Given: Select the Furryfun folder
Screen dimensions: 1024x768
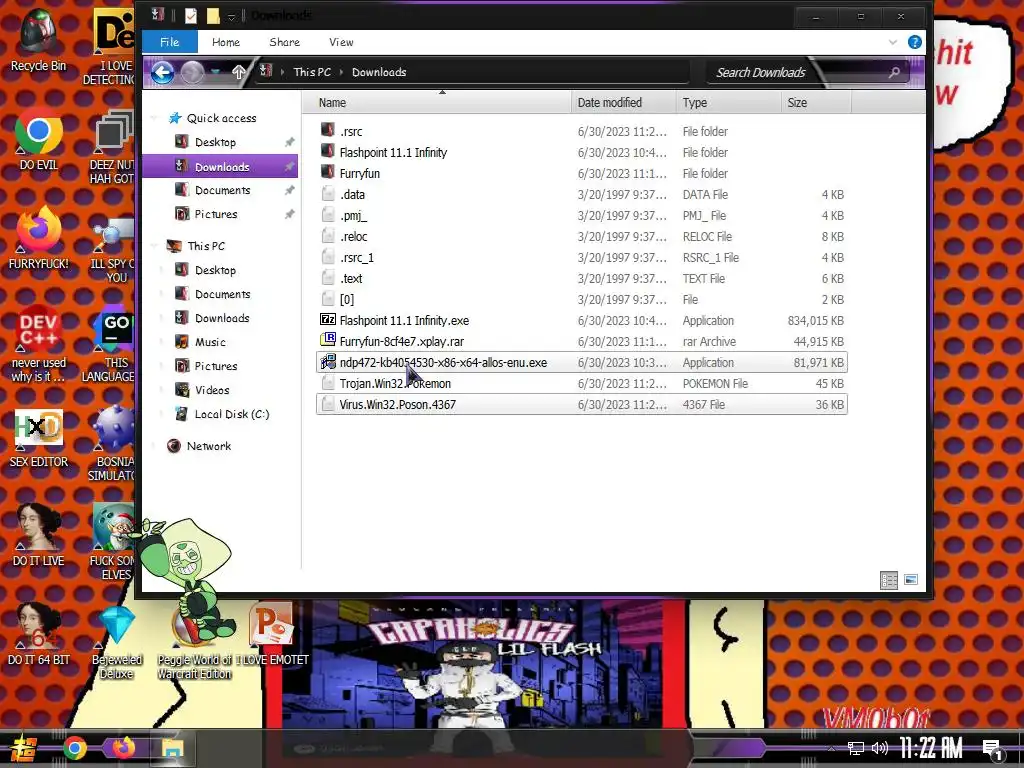Looking at the screenshot, I should [582, 173].
